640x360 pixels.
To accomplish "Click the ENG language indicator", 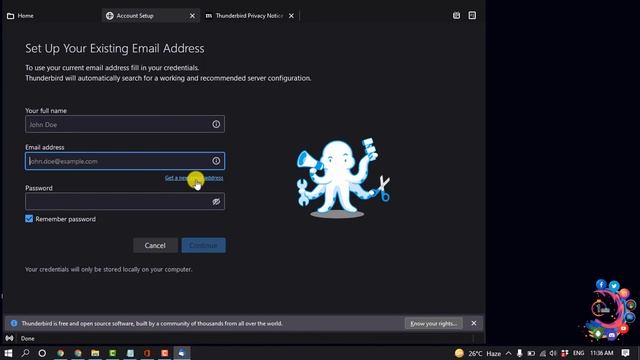I will [x=578, y=353].
